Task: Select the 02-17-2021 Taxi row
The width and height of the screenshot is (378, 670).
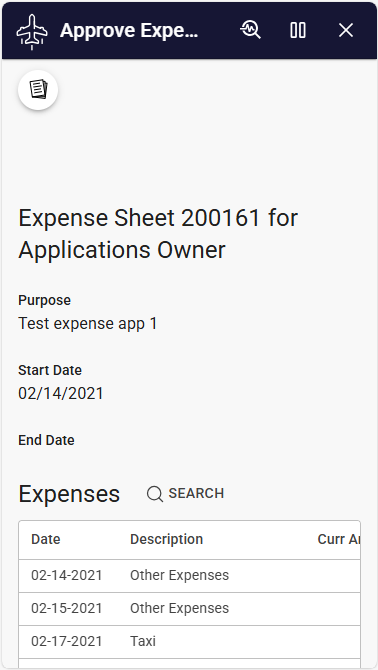Action: pos(189,642)
